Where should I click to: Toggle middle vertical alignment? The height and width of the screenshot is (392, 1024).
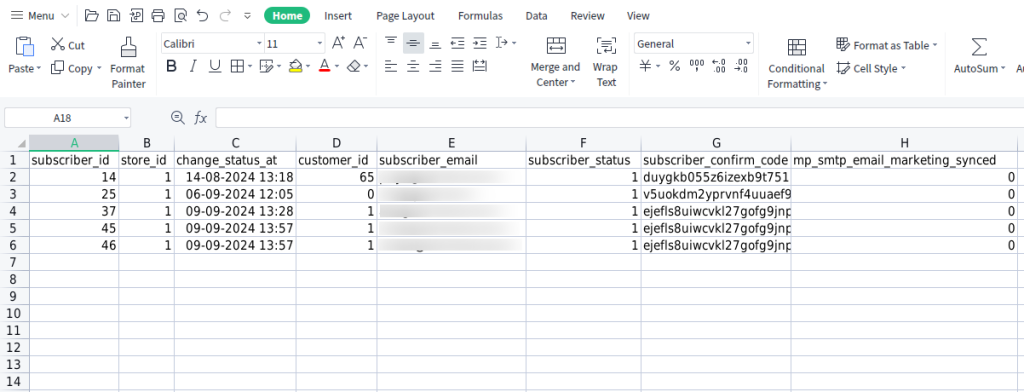point(413,43)
